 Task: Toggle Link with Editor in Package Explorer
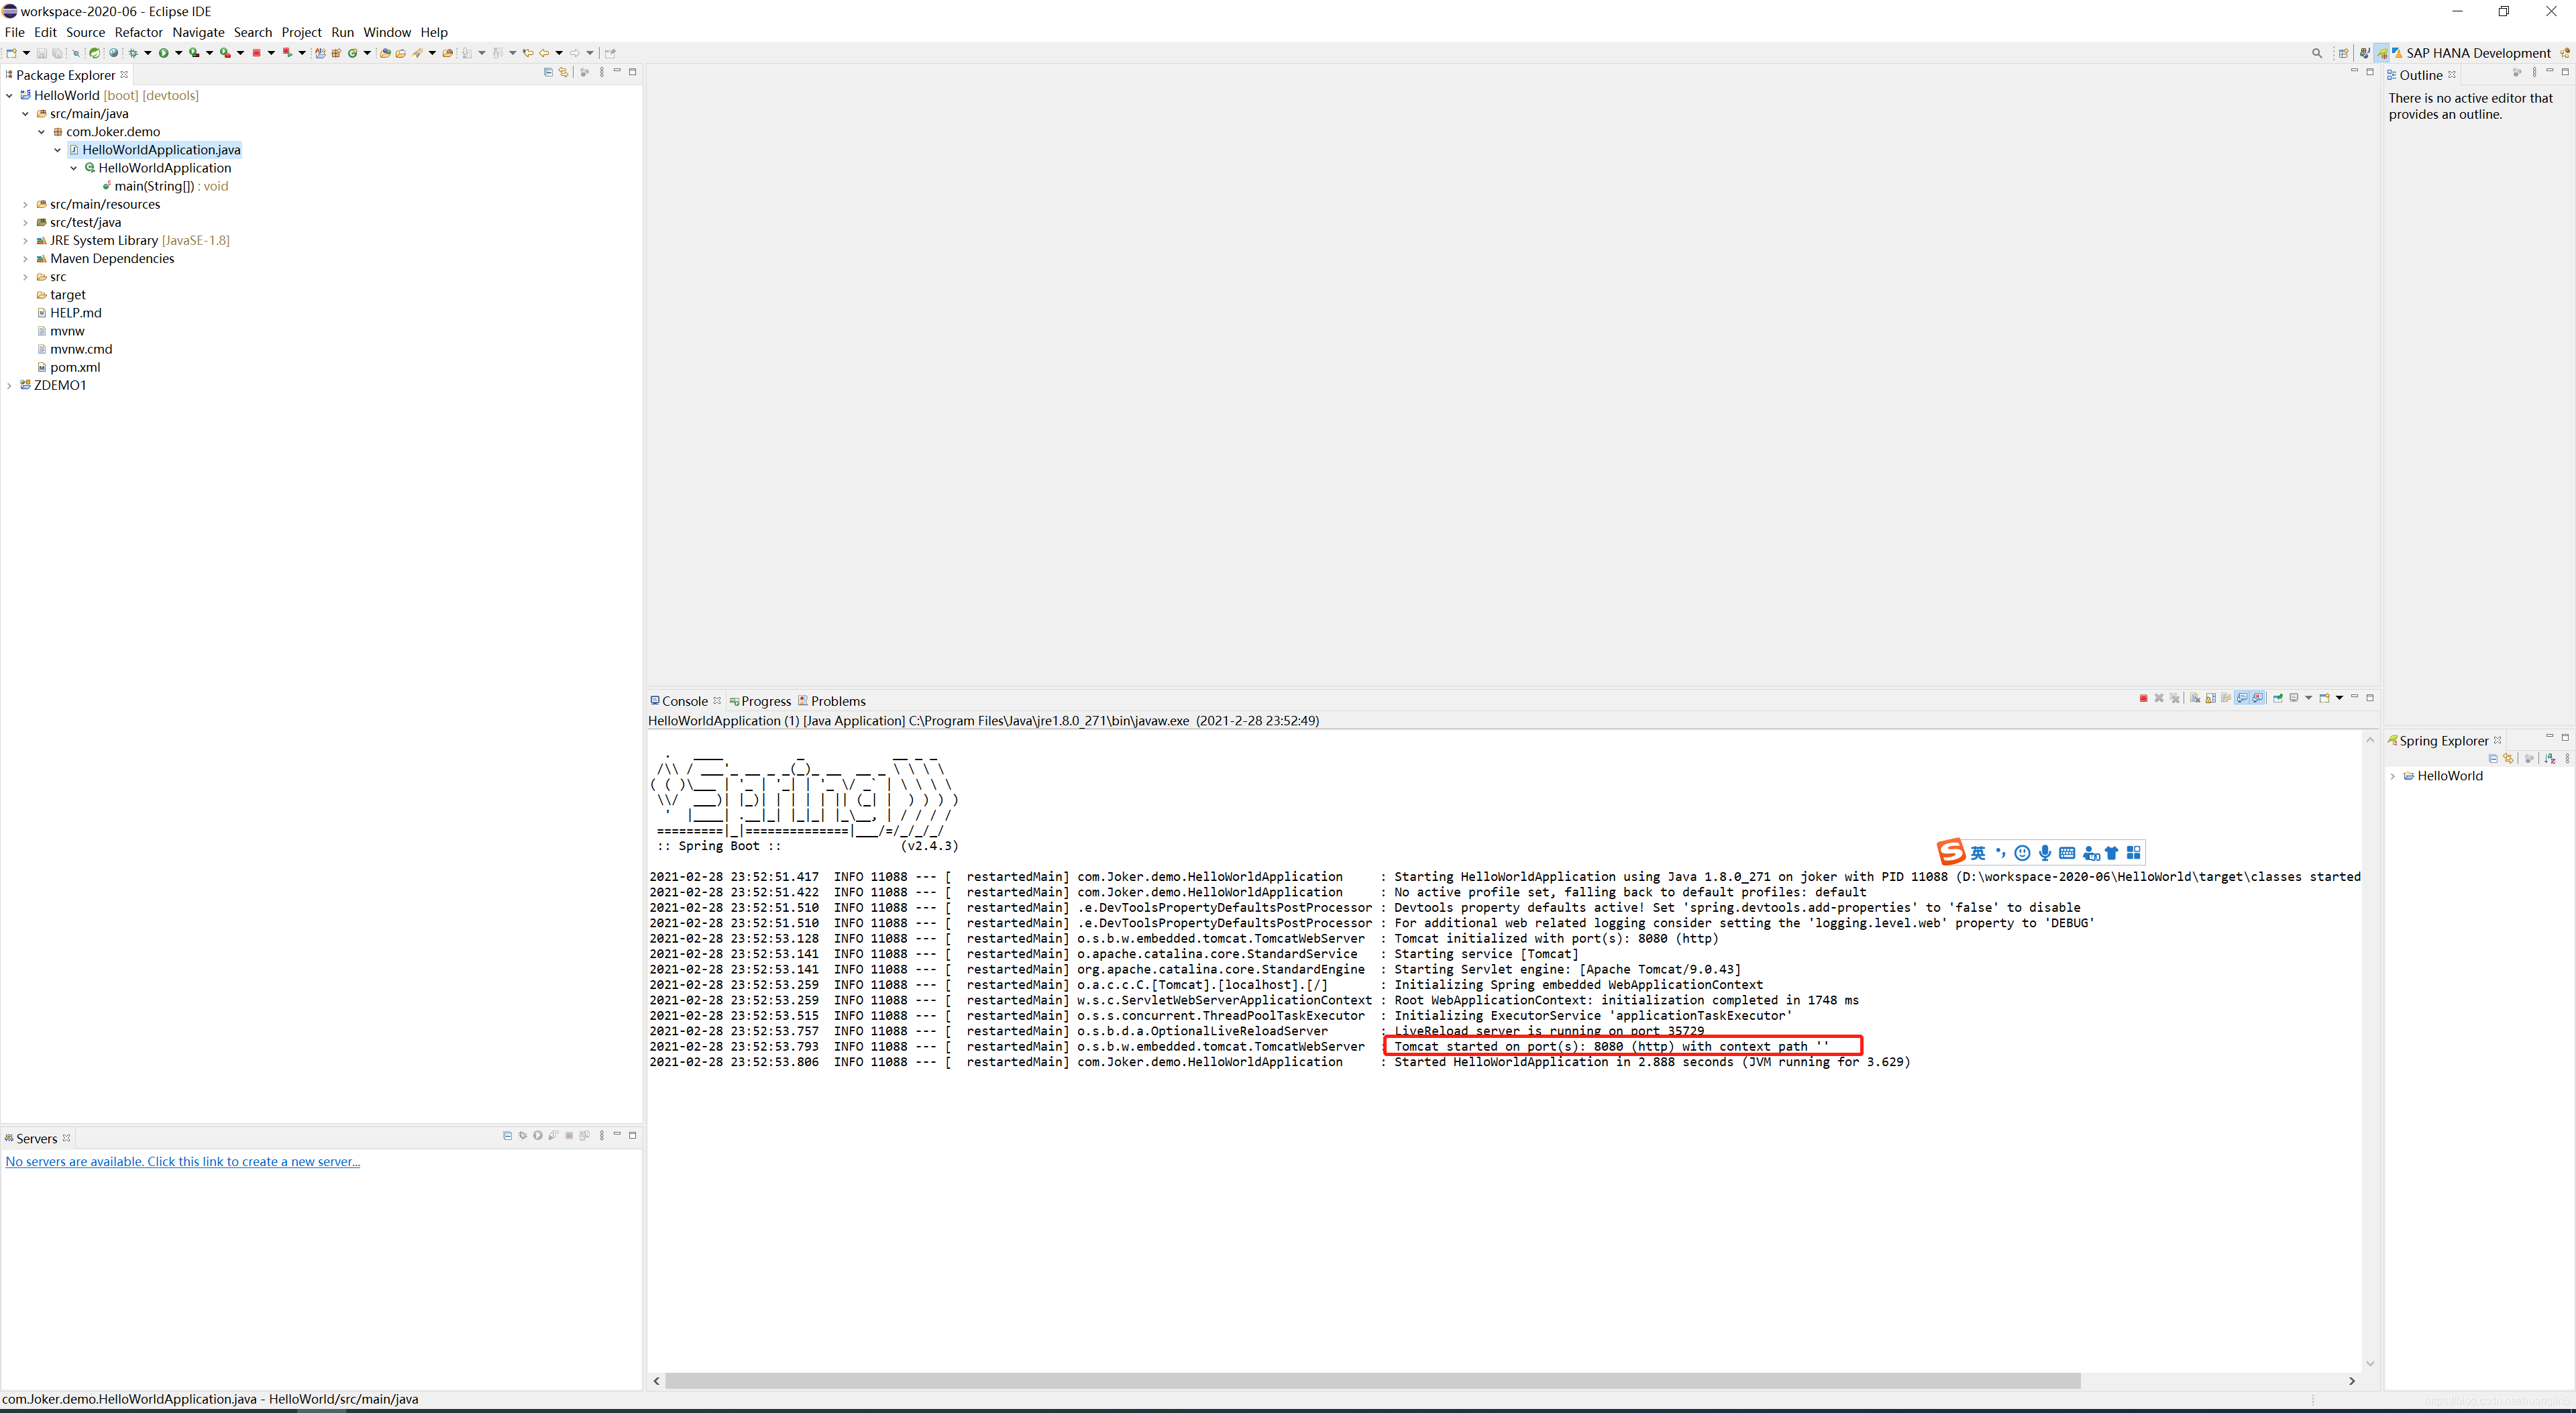point(564,72)
